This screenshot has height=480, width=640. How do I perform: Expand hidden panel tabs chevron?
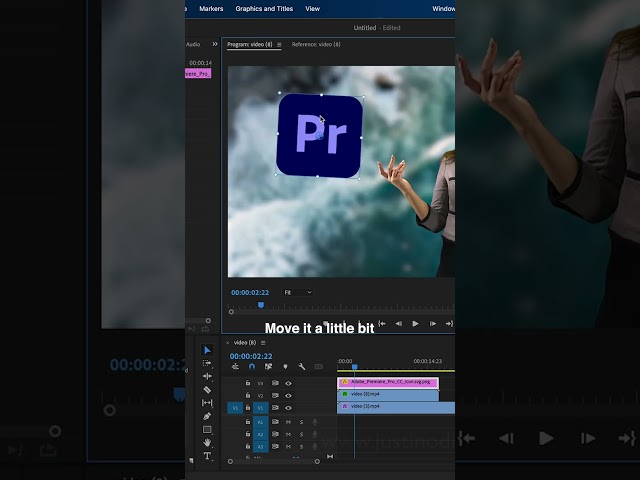pyautogui.click(x=215, y=44)
